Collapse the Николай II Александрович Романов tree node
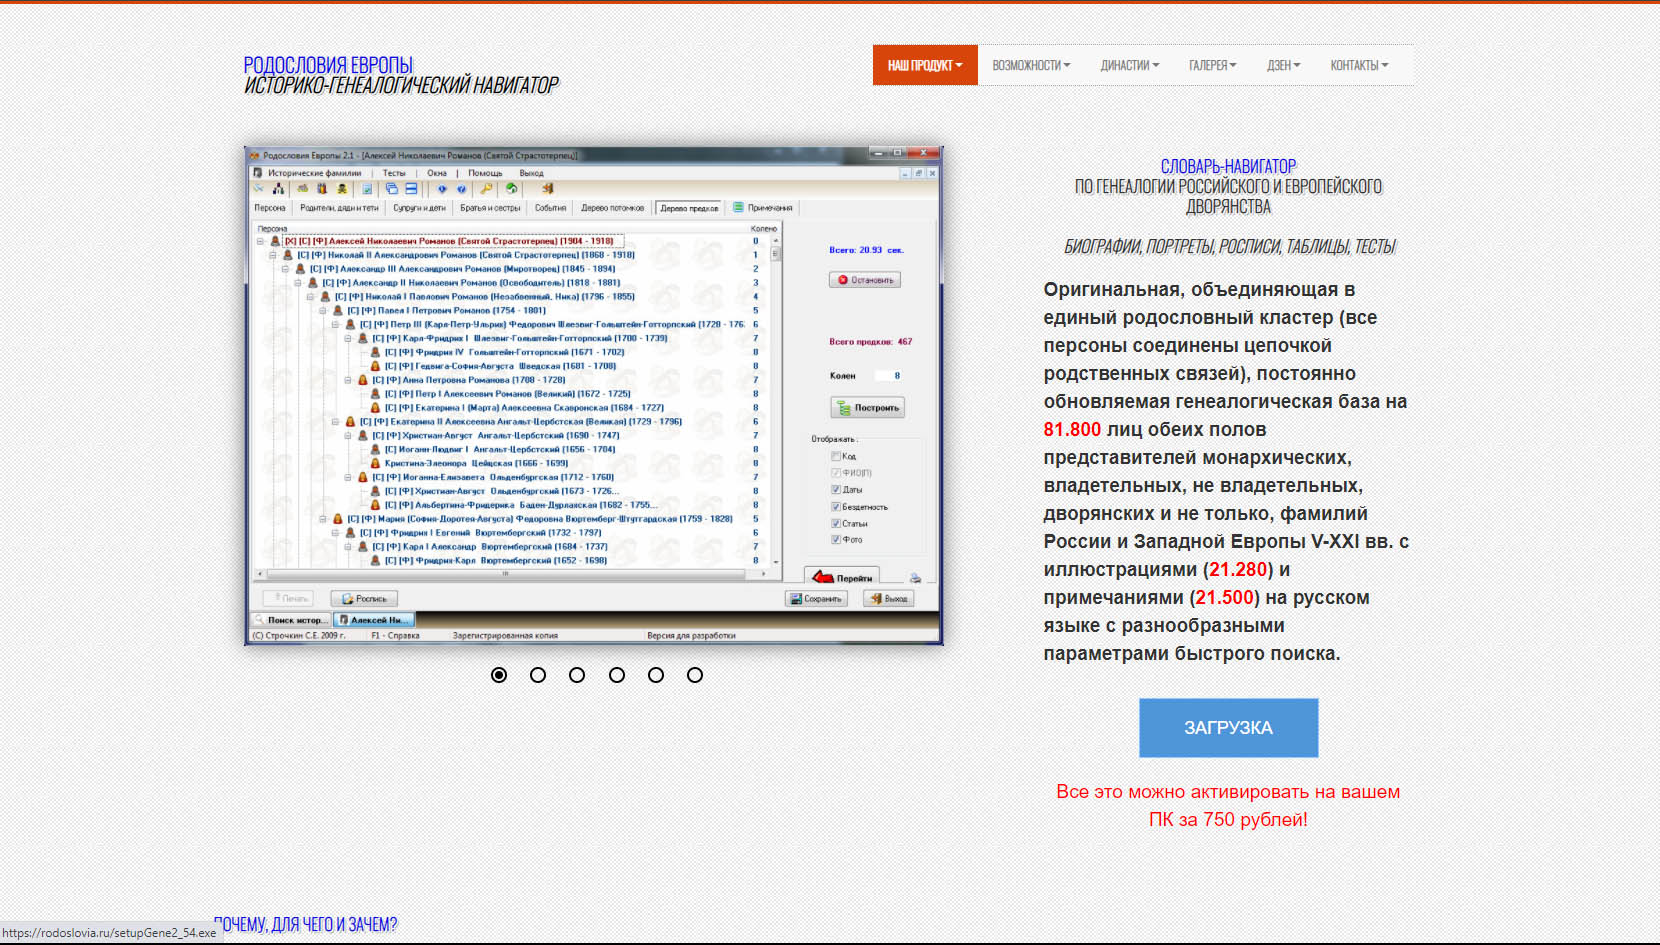1660x945 pixels. [272, 255]
